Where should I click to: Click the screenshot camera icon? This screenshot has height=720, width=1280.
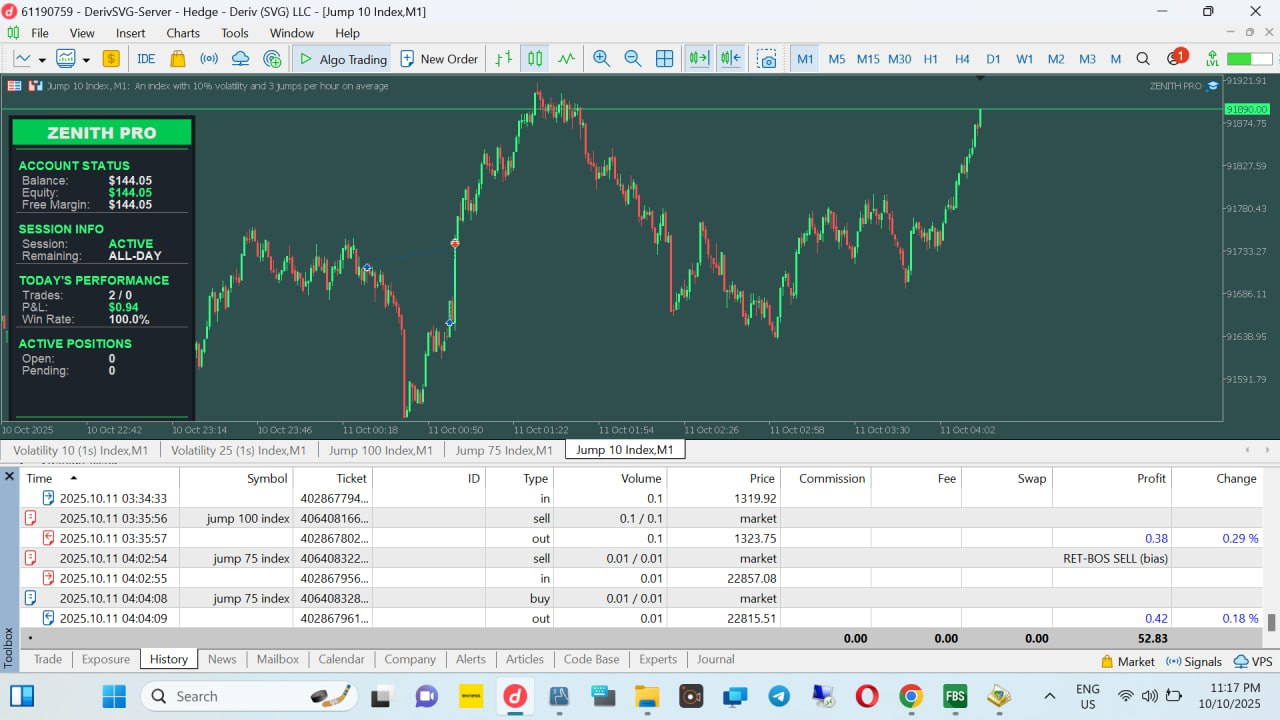coord(766,59)
